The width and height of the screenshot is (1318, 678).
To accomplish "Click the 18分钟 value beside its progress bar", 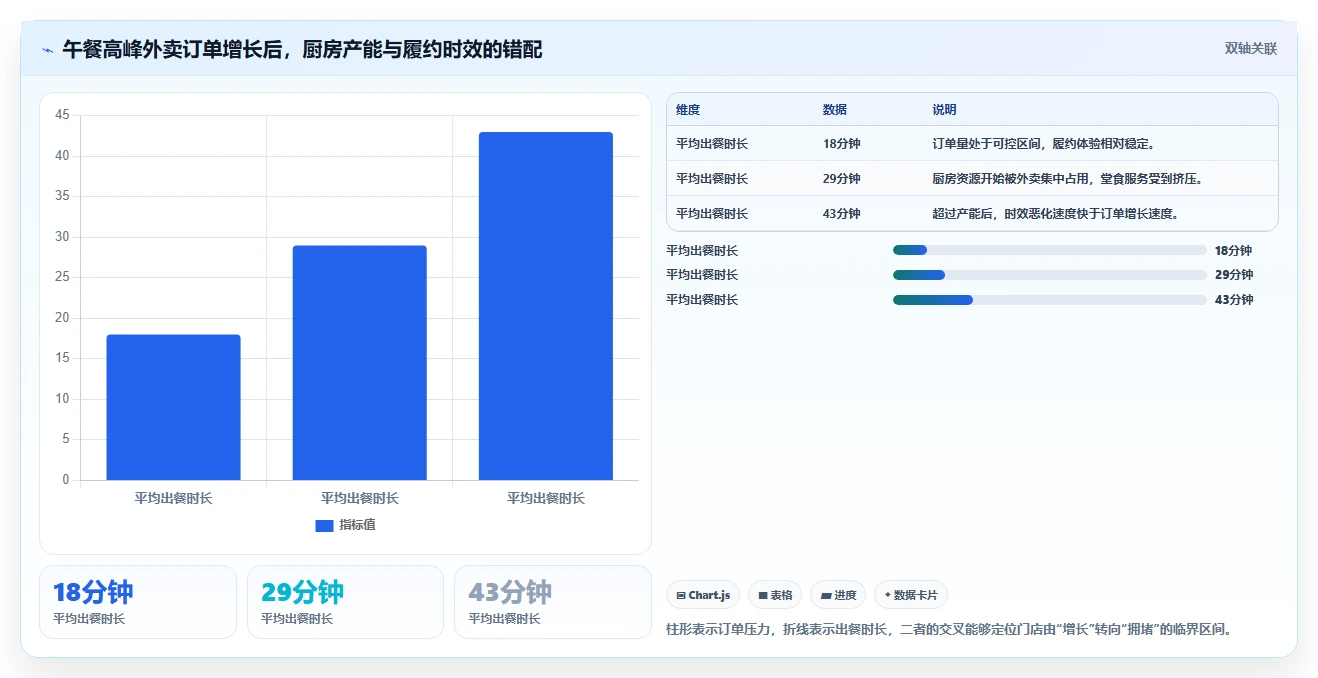I will [1233, 251].
